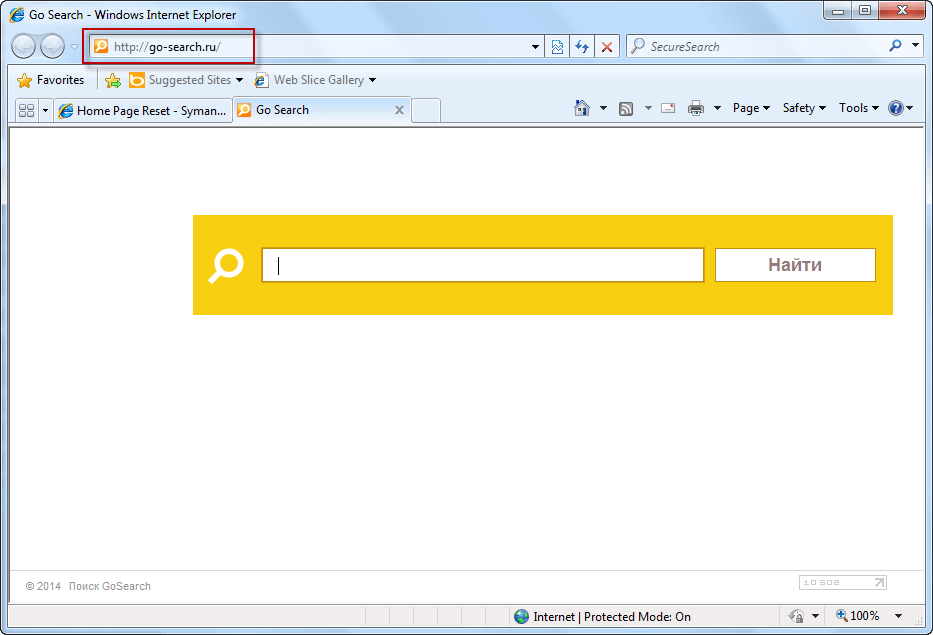Click the Internet Protected Mode status globe
The height and width of the screenshot is (635, 933).
pos(521,617)
